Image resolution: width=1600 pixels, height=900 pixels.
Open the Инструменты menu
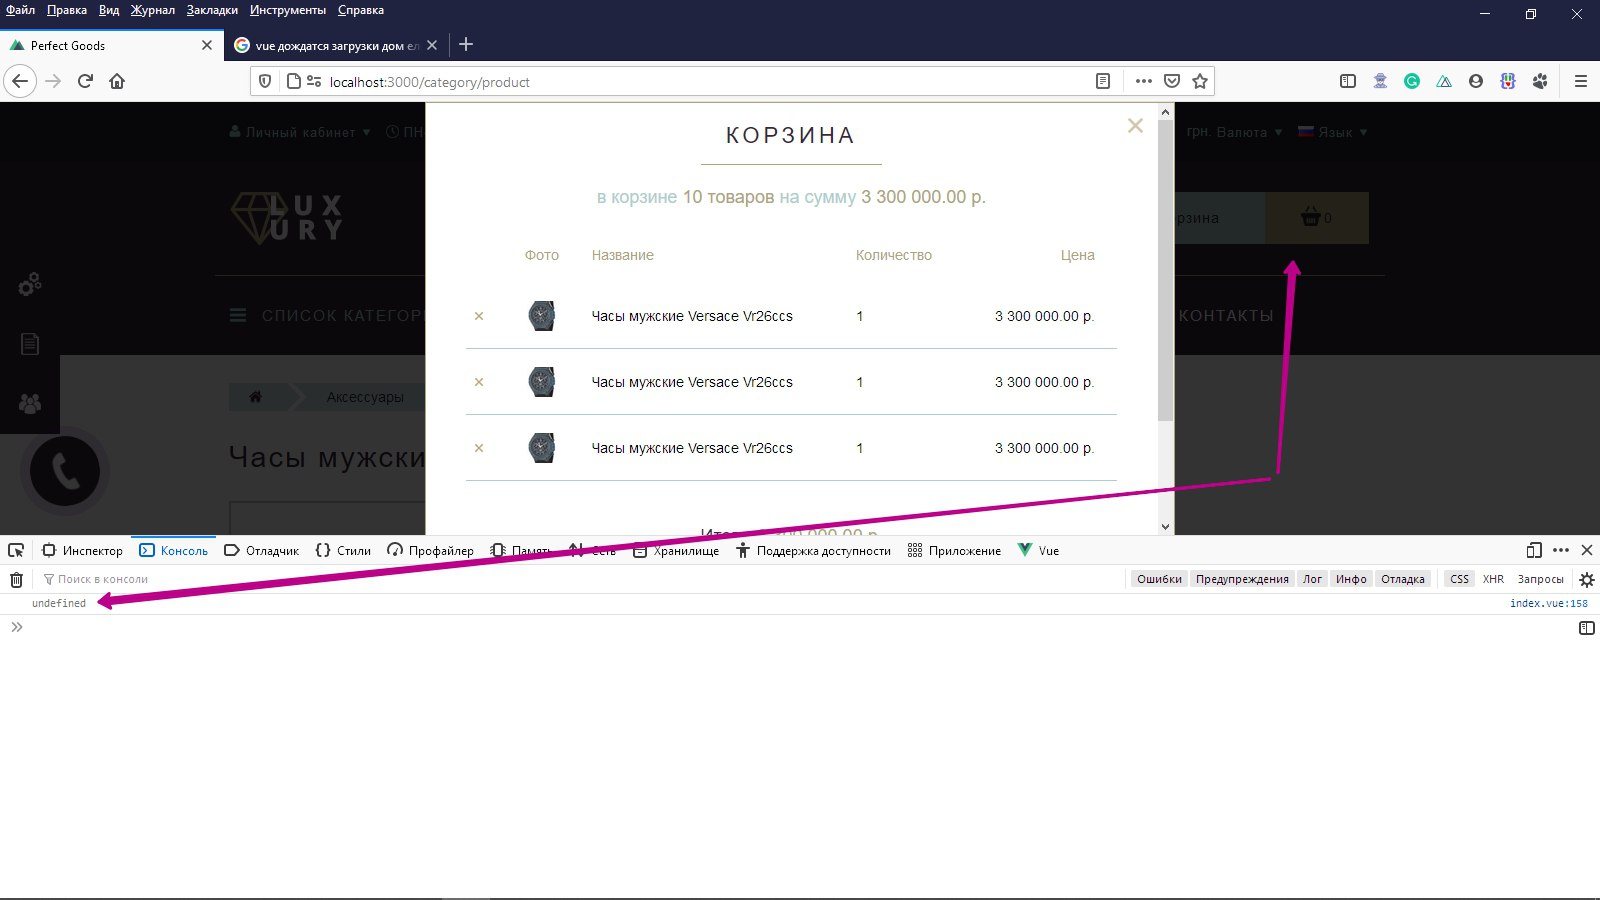point(288,10)
